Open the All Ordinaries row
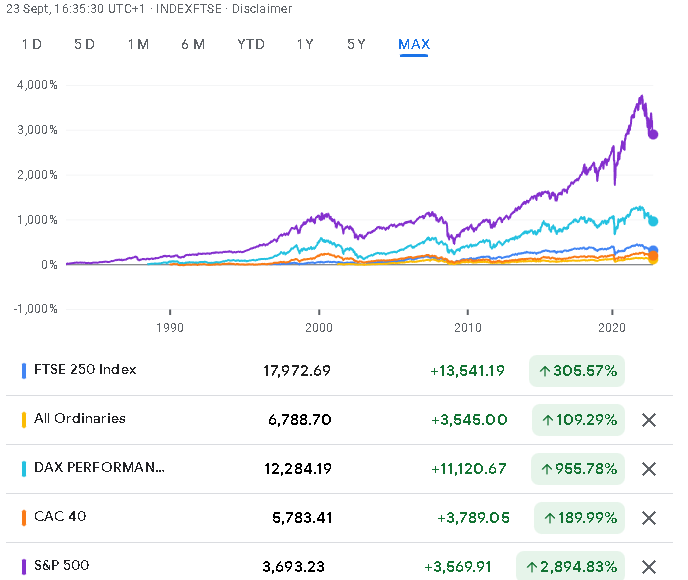The height and width of the screenshot is (580, 688). pos(339,420)
